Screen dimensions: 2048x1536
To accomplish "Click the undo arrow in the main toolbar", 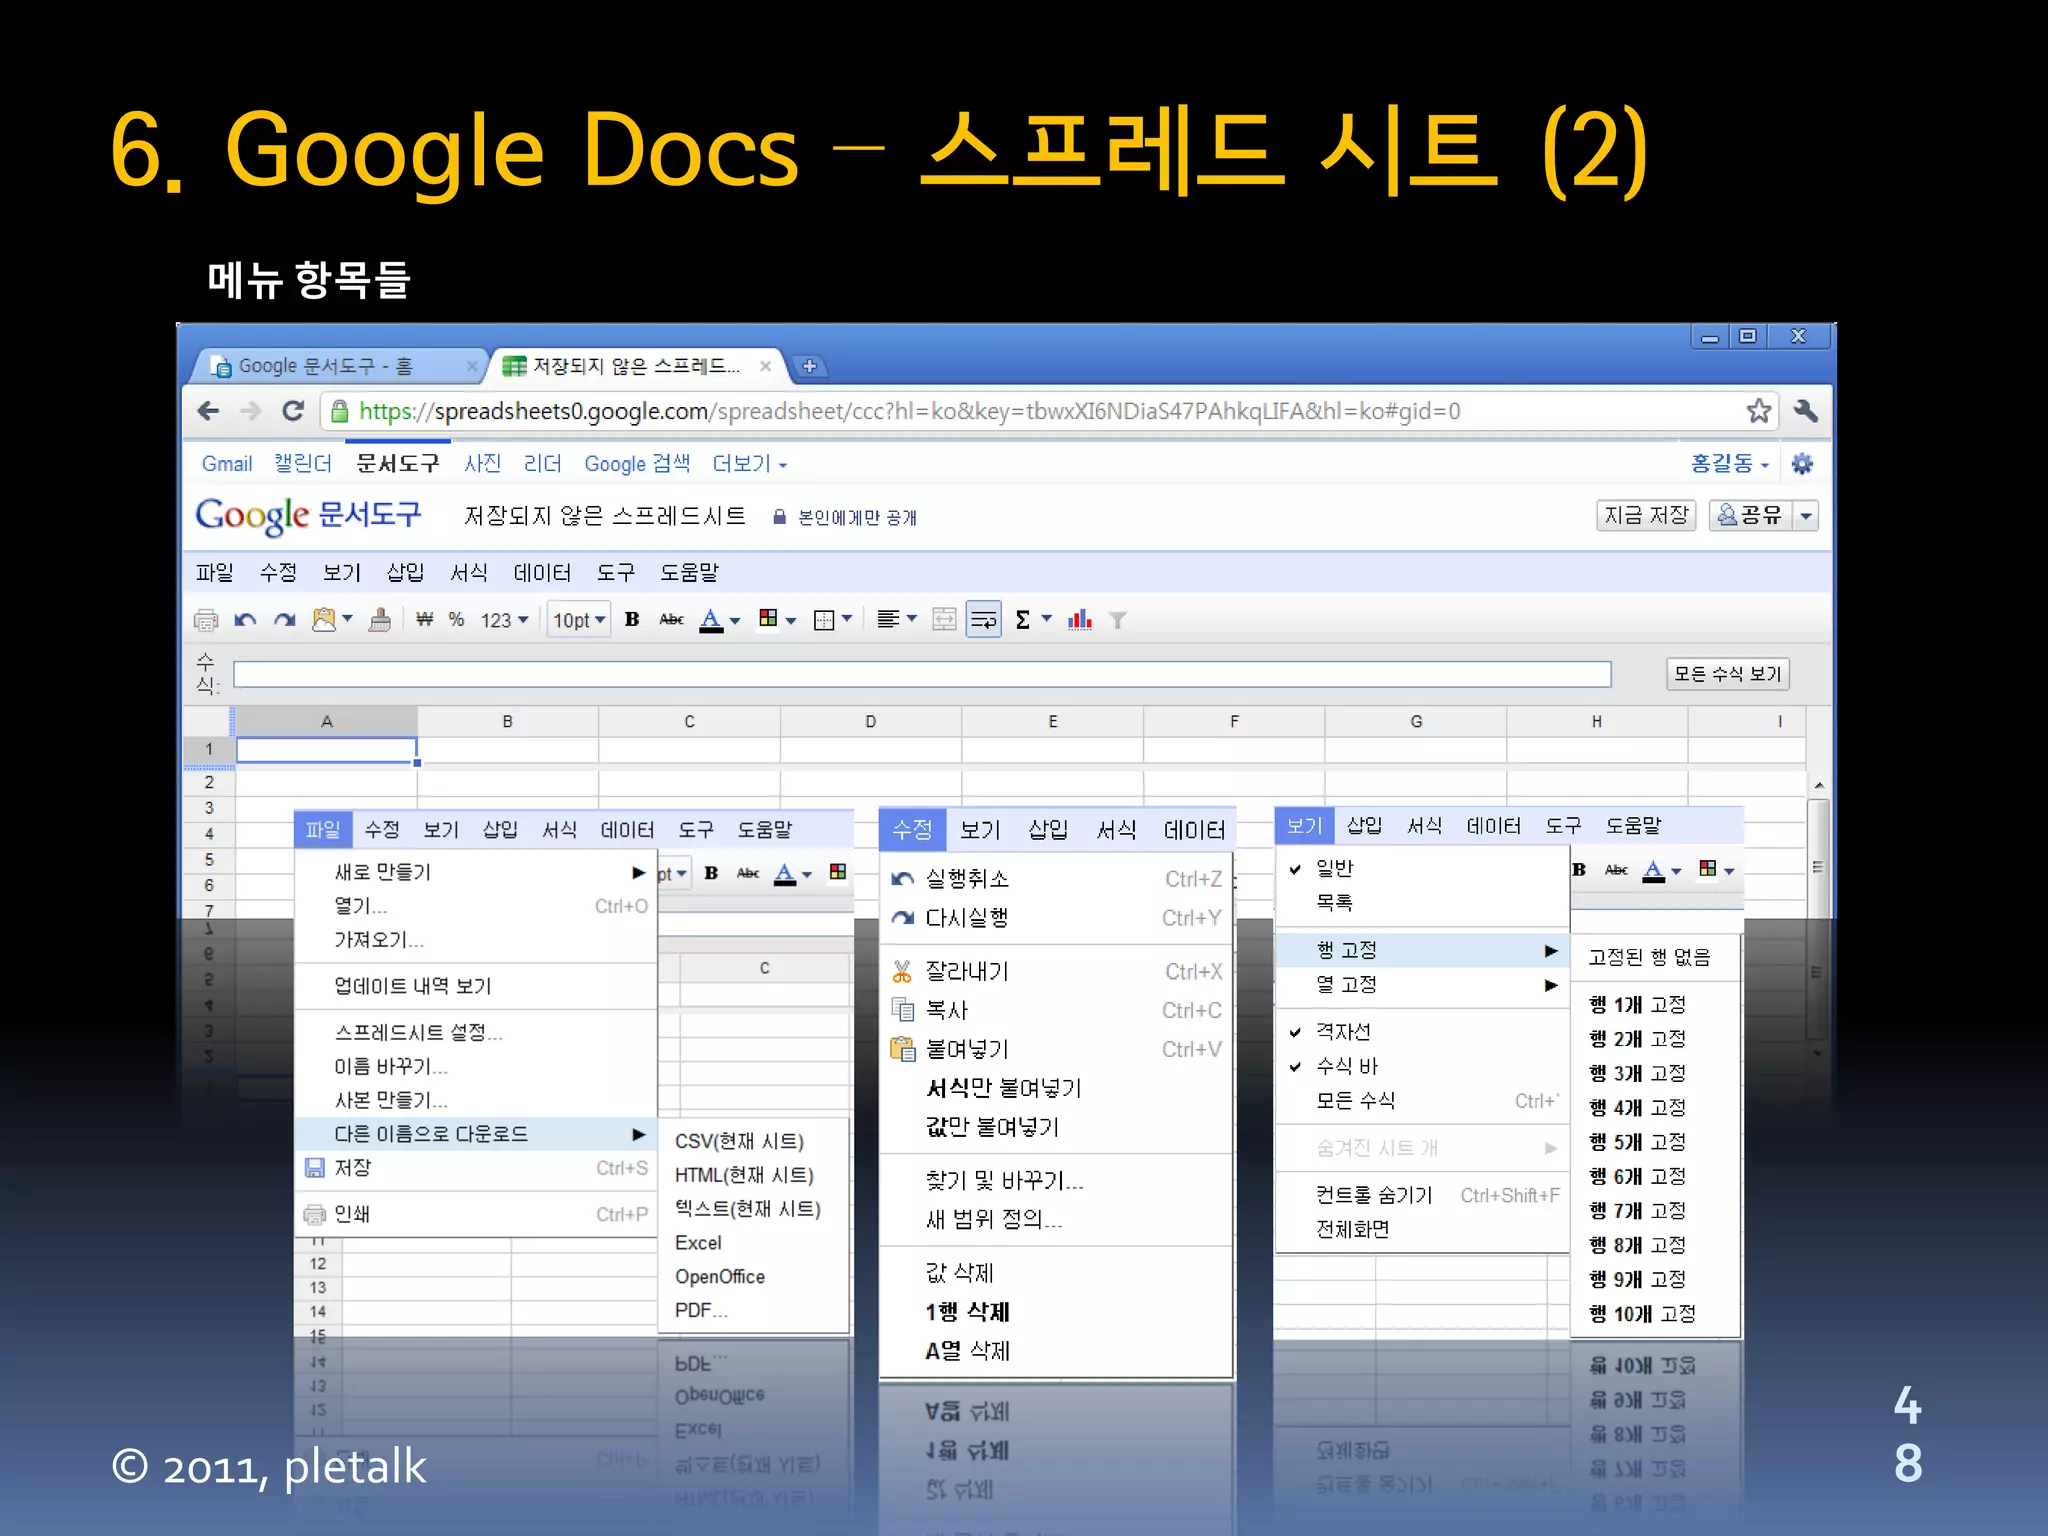I will point(245,620).
